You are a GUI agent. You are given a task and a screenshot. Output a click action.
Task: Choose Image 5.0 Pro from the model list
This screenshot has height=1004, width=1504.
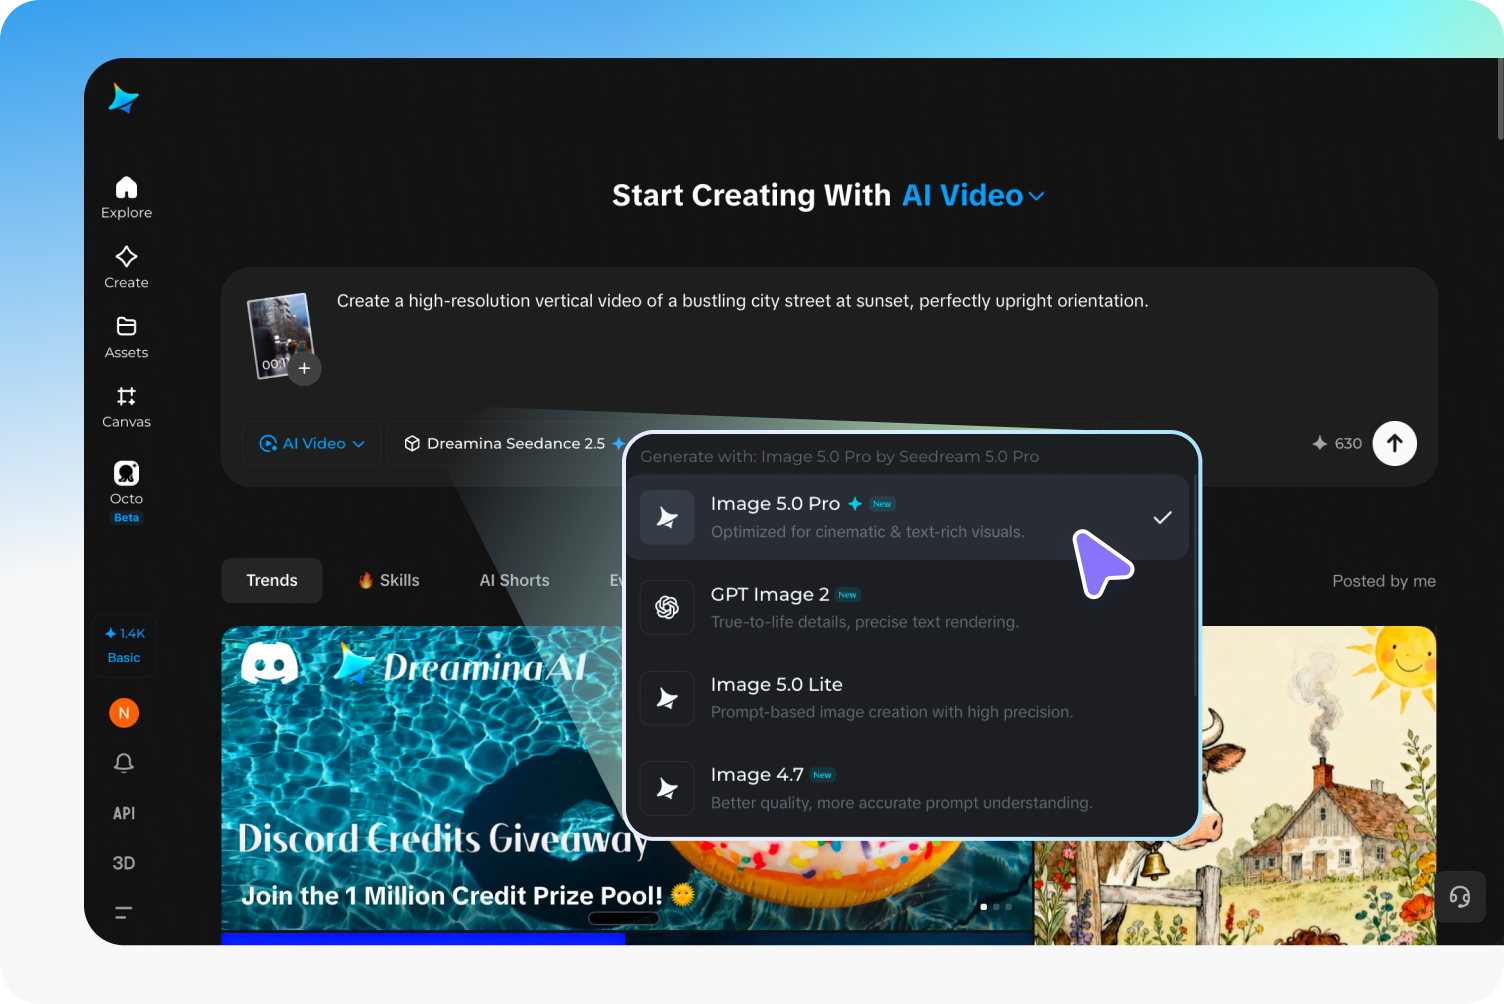(x=907, y=517)
